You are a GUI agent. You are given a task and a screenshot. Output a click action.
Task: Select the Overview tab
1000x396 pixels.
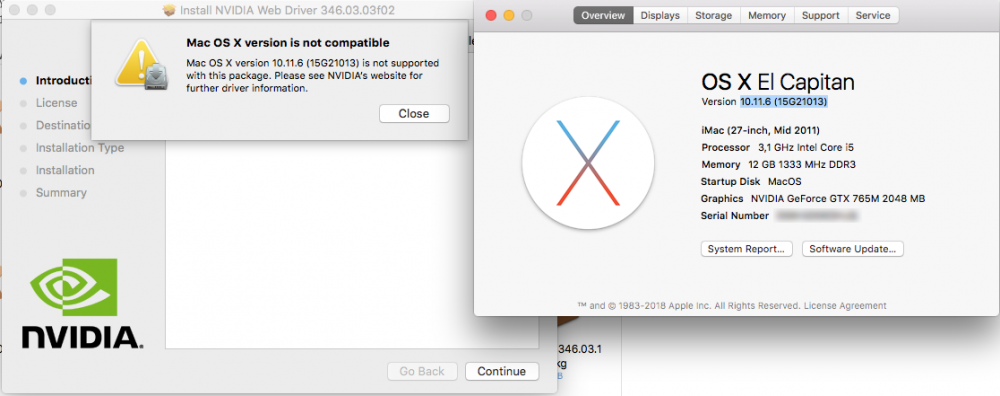603,15
